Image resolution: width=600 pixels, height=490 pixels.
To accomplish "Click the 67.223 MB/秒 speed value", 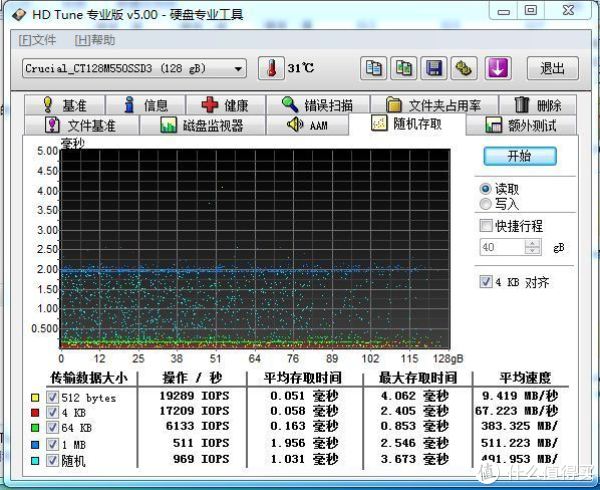I will (517, 411).
